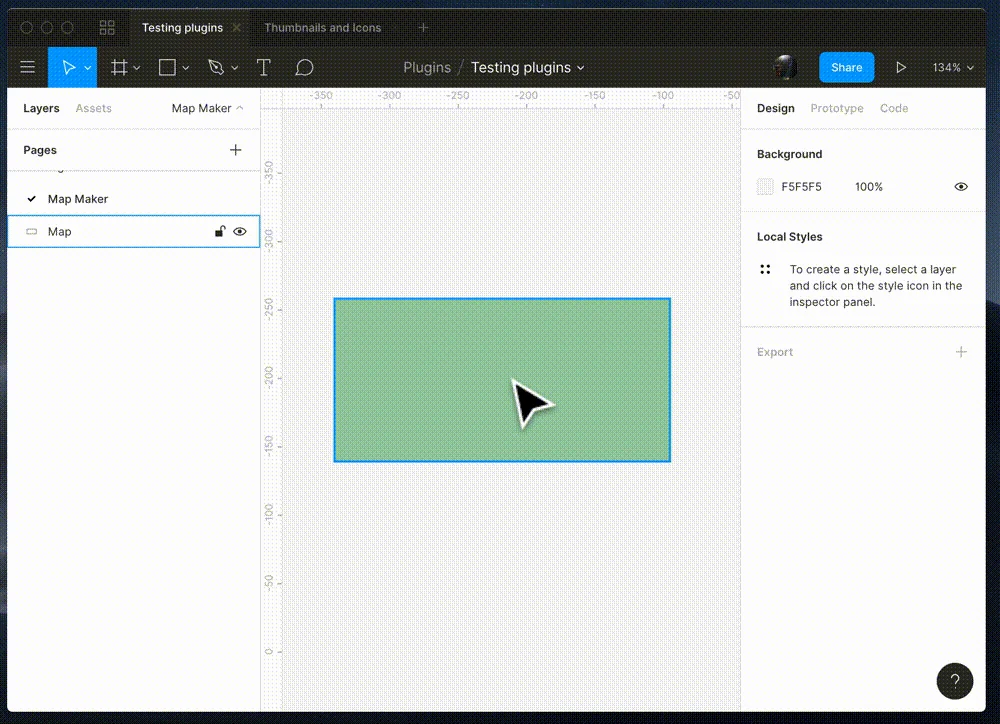Select the Rectangle shape tool
This screenshot has height=724, width=1000.
click(x=166, y=67)
